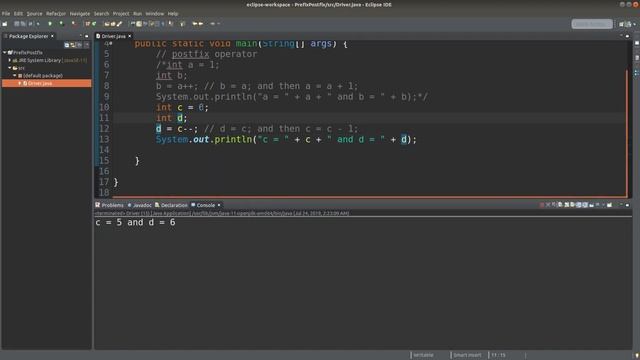Click the Writable status bar entry
This screenshot has width=640, height=360.
coord(423,355)
